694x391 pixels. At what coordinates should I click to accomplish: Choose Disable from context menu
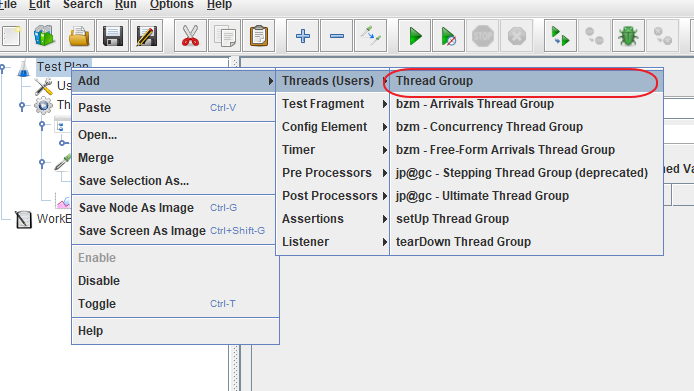175,281
